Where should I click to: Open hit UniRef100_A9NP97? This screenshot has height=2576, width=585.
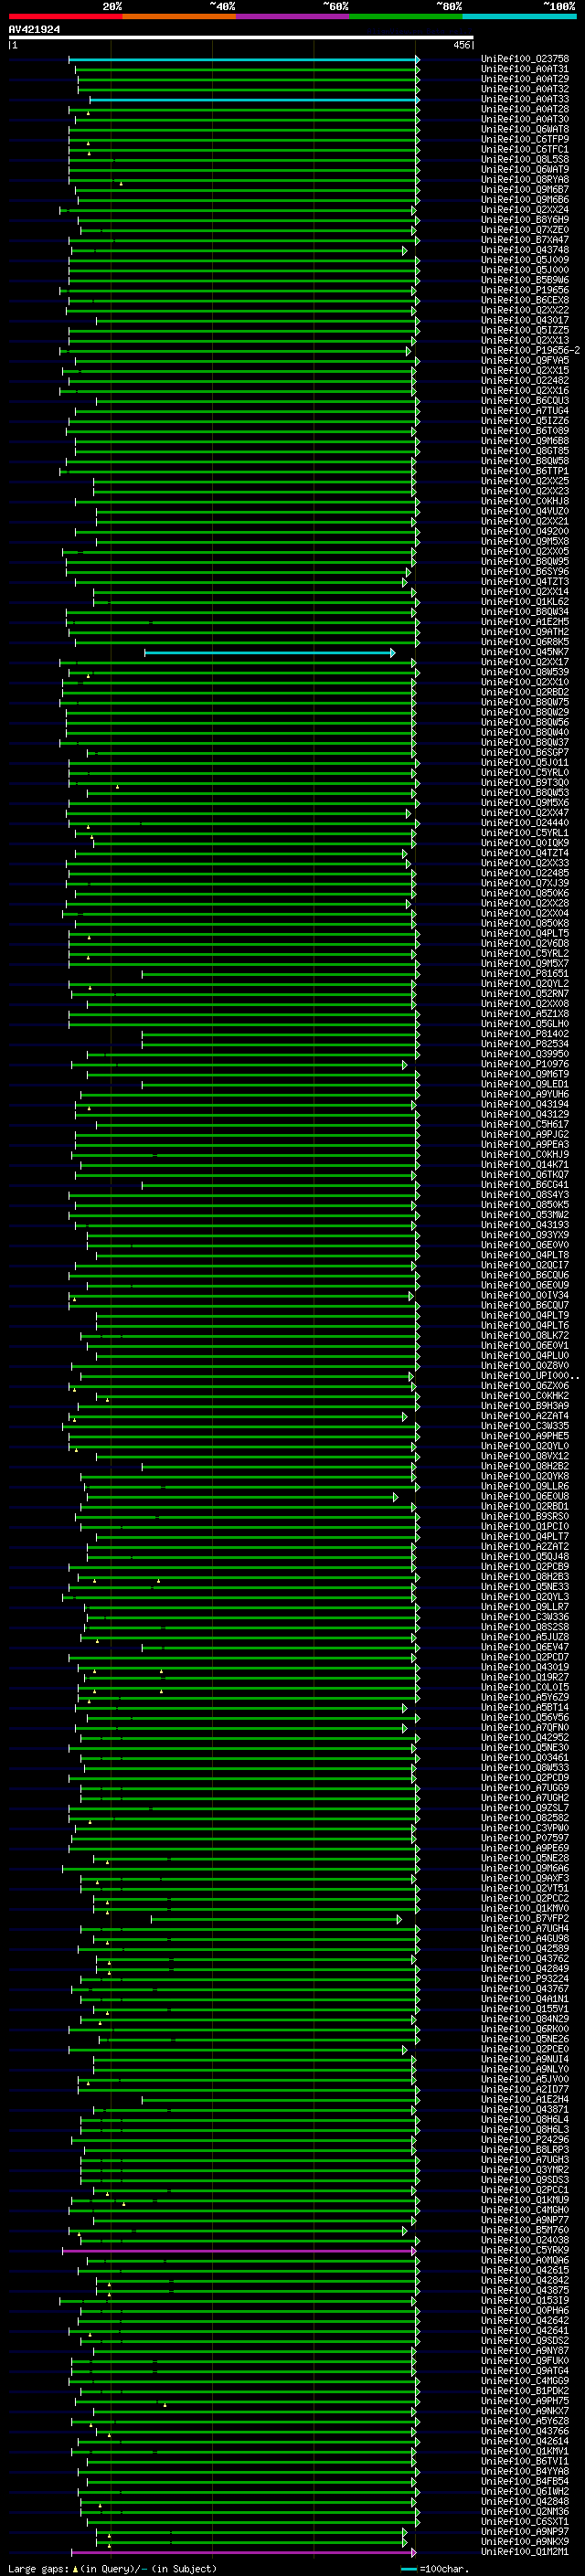[x=525, y=2531]
